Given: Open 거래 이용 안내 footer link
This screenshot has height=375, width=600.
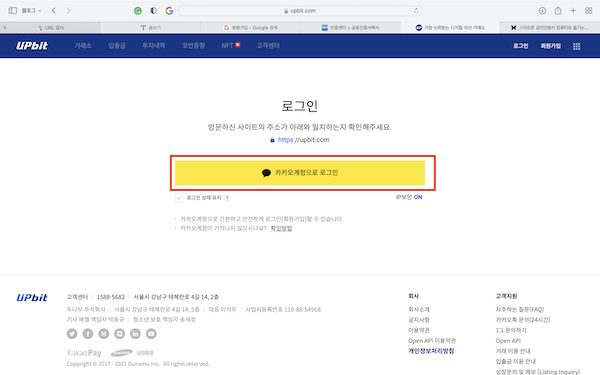Looking at the screenshot, I should click(x=513, y=351).
